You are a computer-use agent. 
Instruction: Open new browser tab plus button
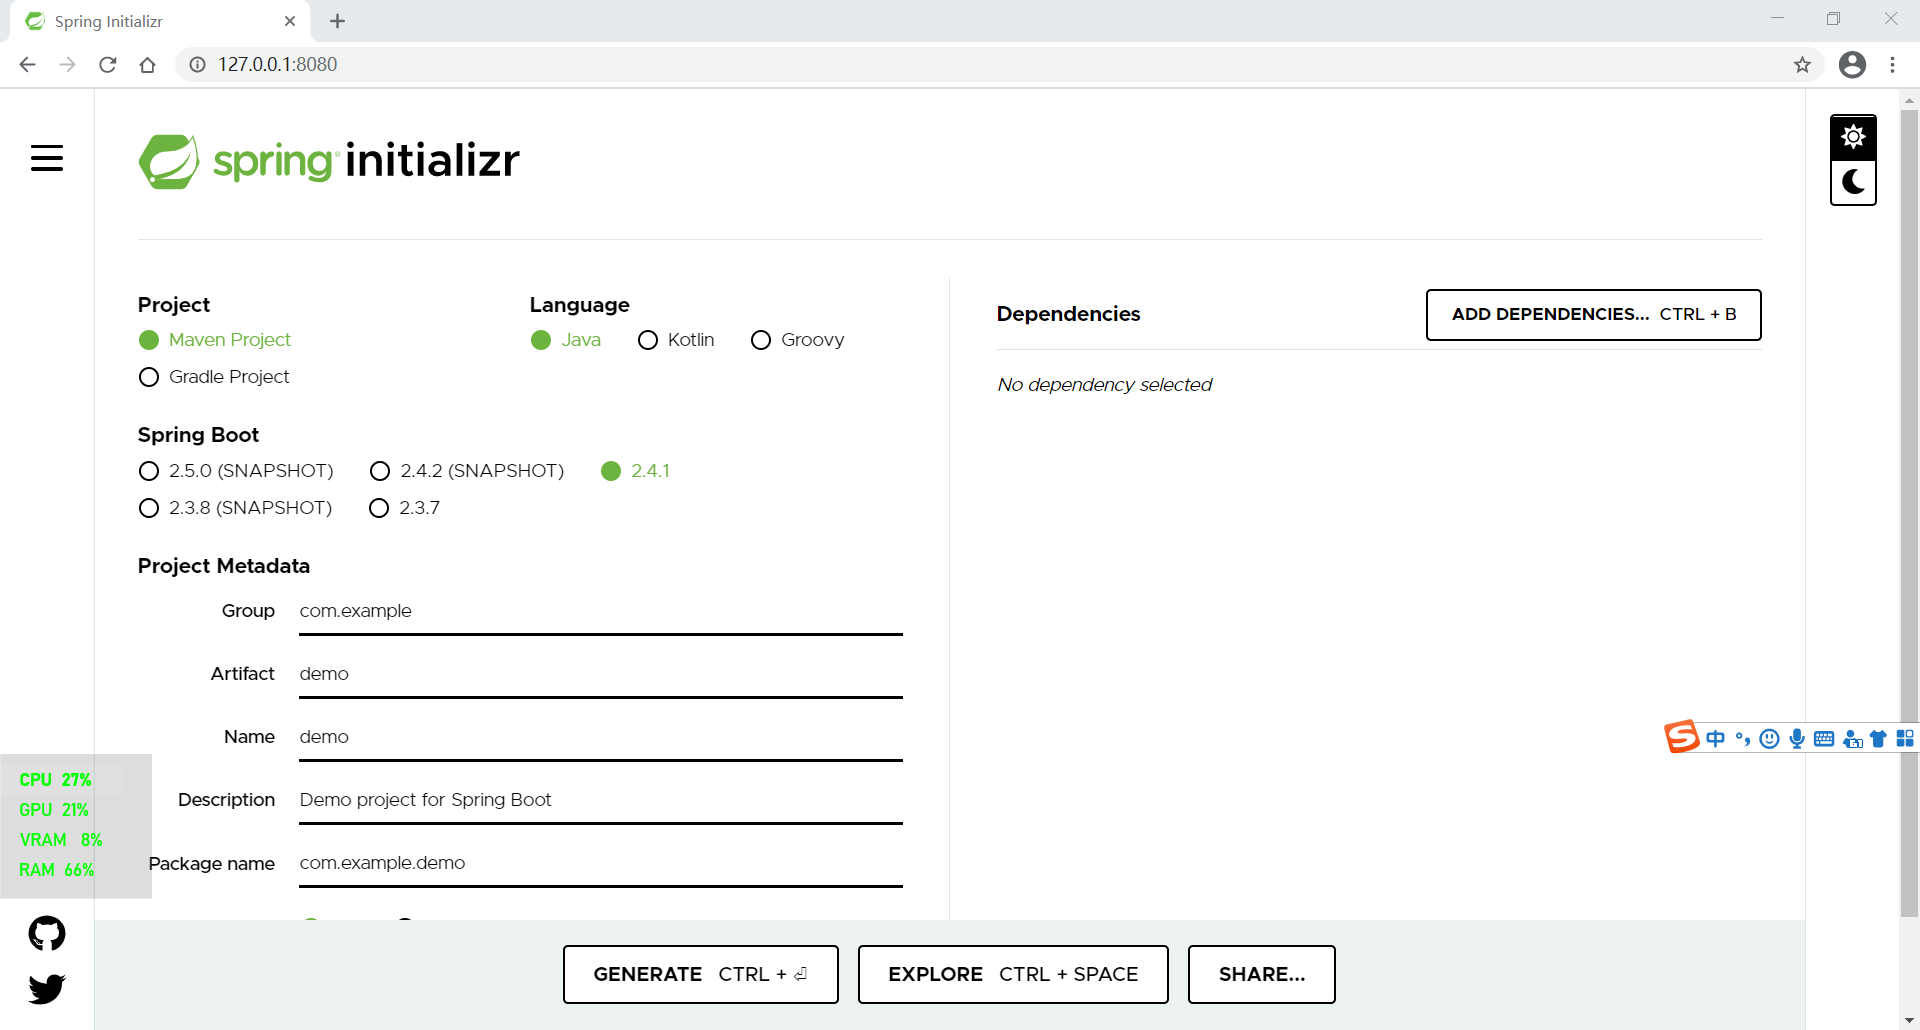click(338, 21)
